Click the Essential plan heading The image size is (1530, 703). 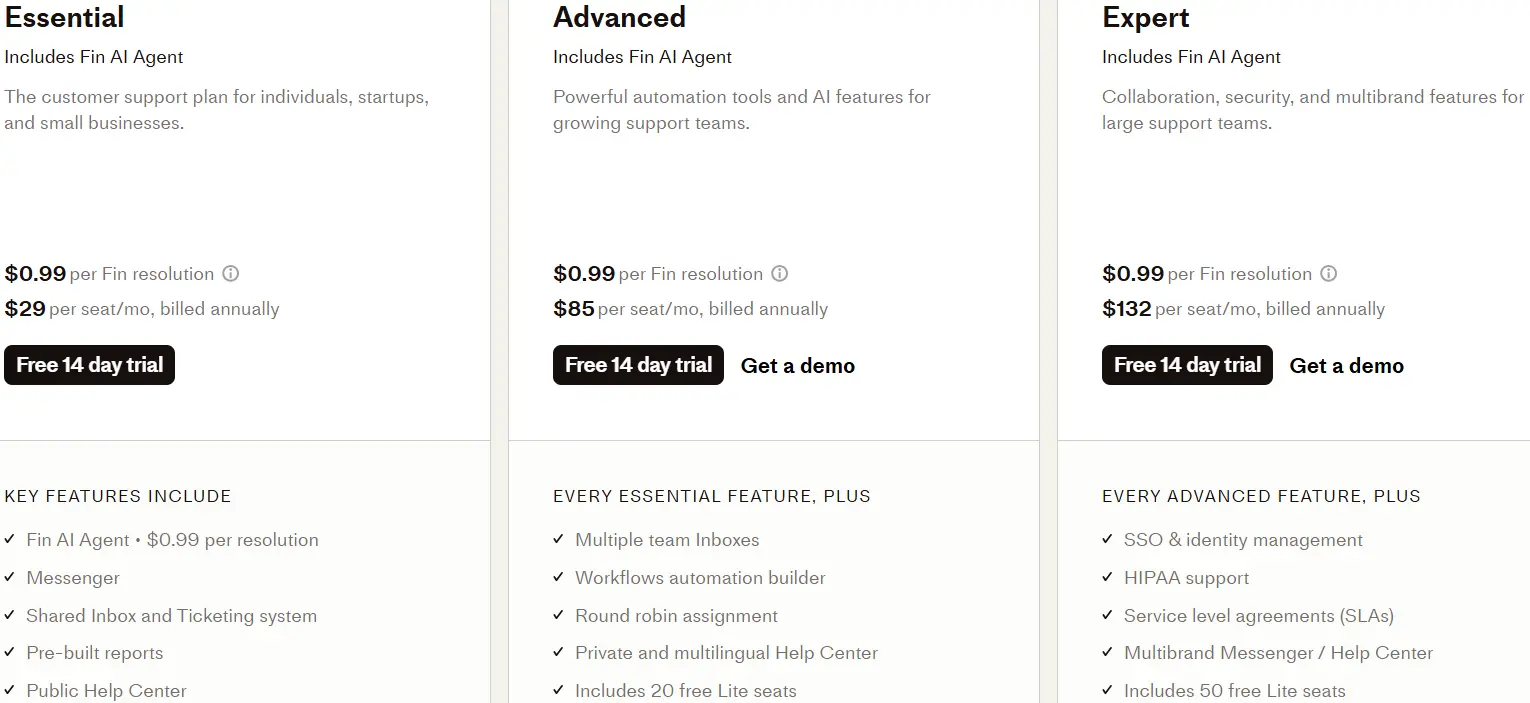click(x=64, y=17)
